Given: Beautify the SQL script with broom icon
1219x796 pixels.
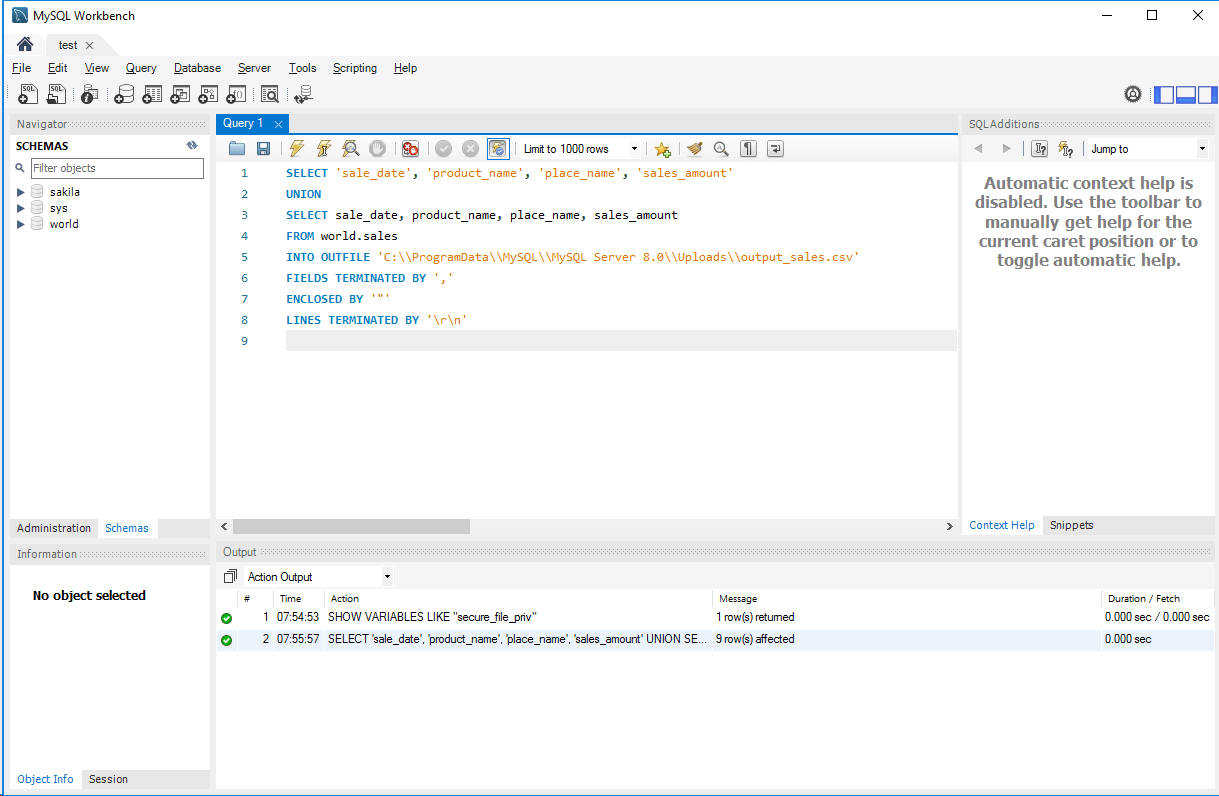Looking at the screenshot, I should 695,149.
